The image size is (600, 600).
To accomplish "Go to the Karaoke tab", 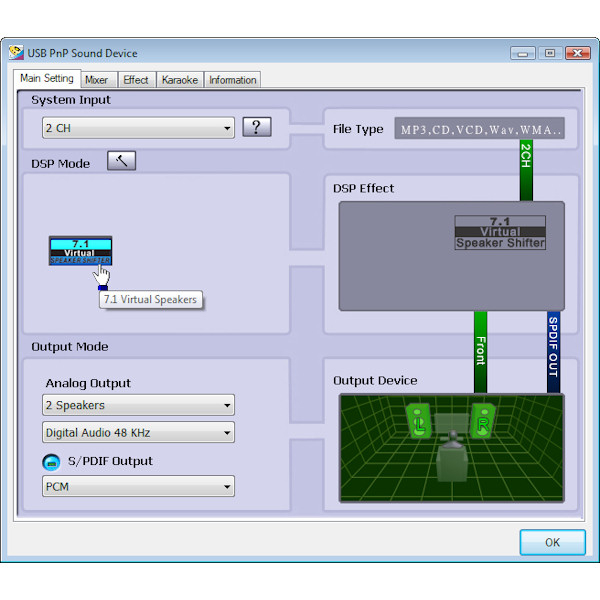I will [x=179, y=80].
